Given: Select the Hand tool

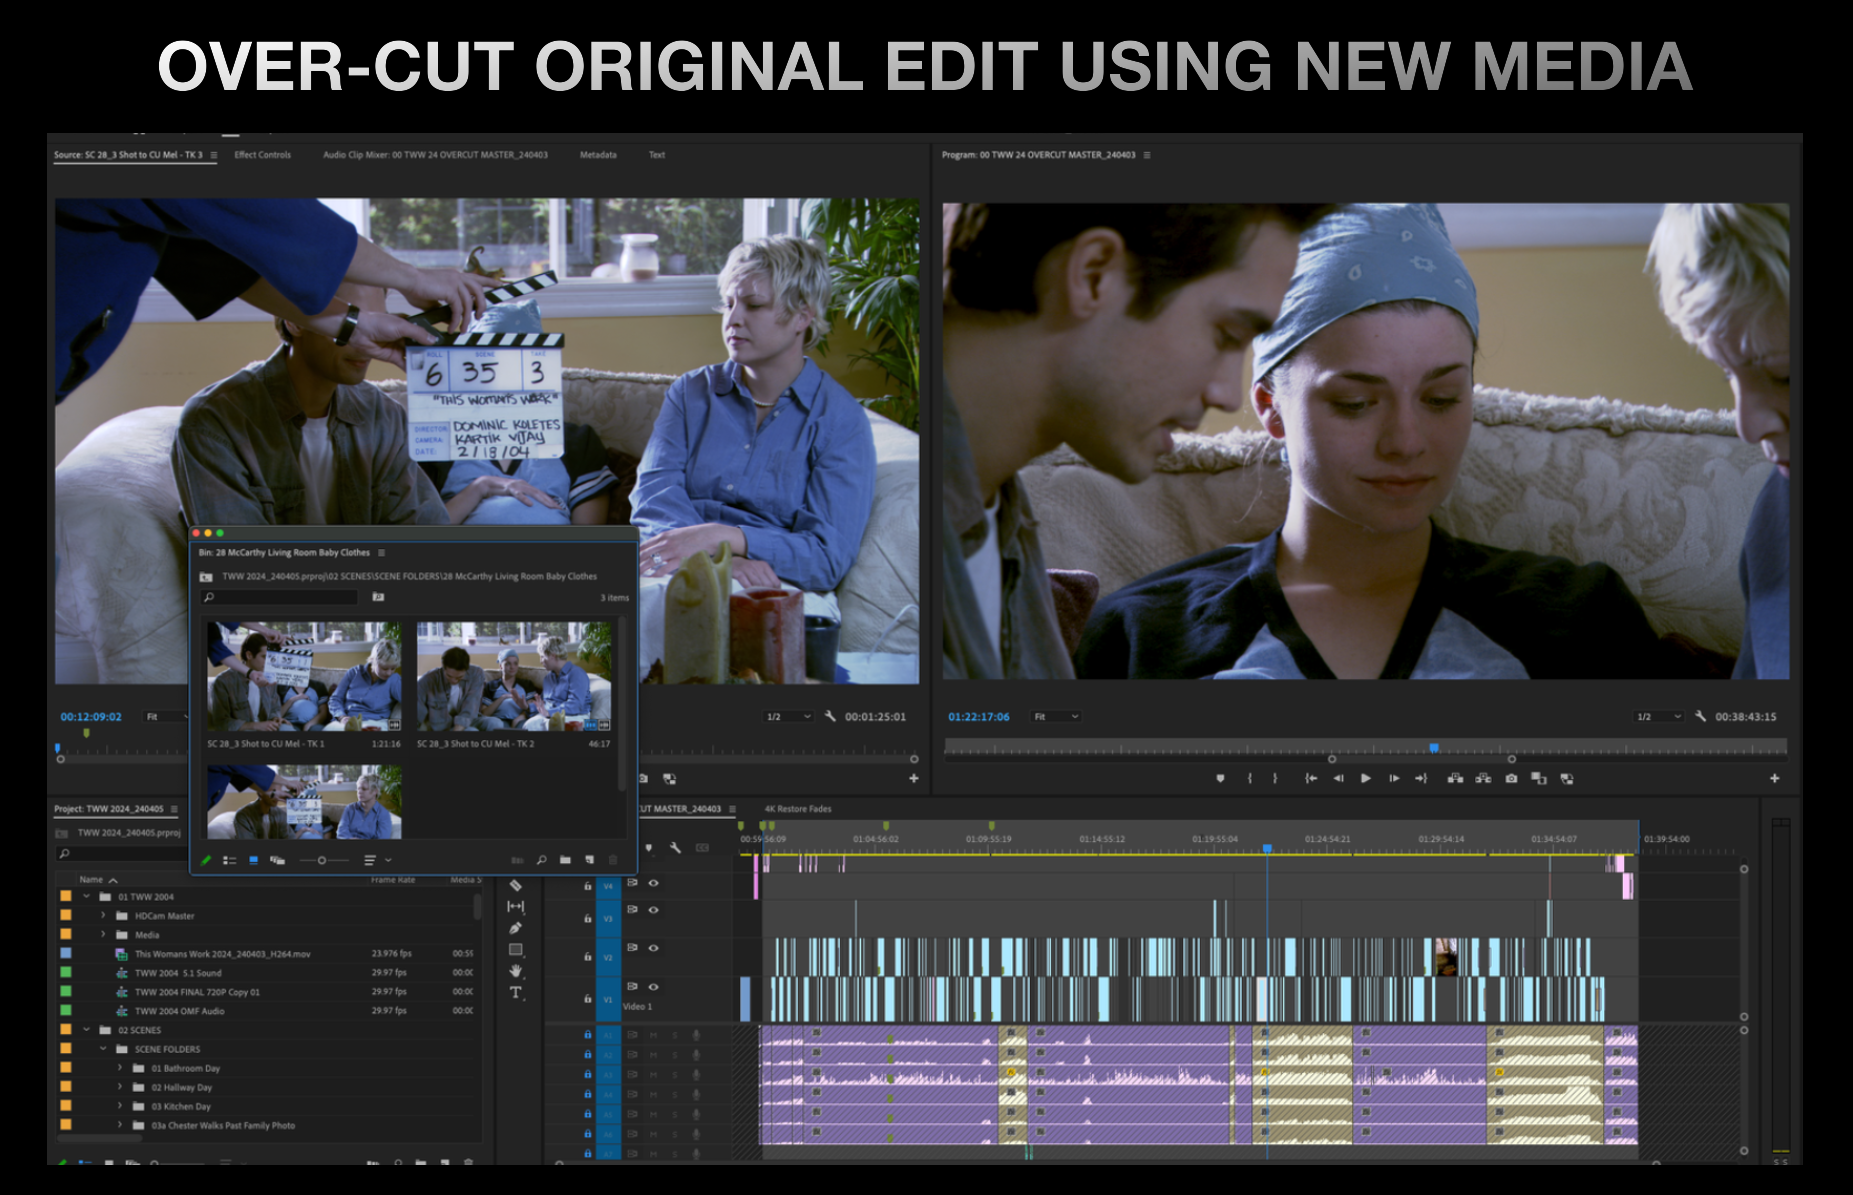Looking at the screenshot, I should pos(515,970).
